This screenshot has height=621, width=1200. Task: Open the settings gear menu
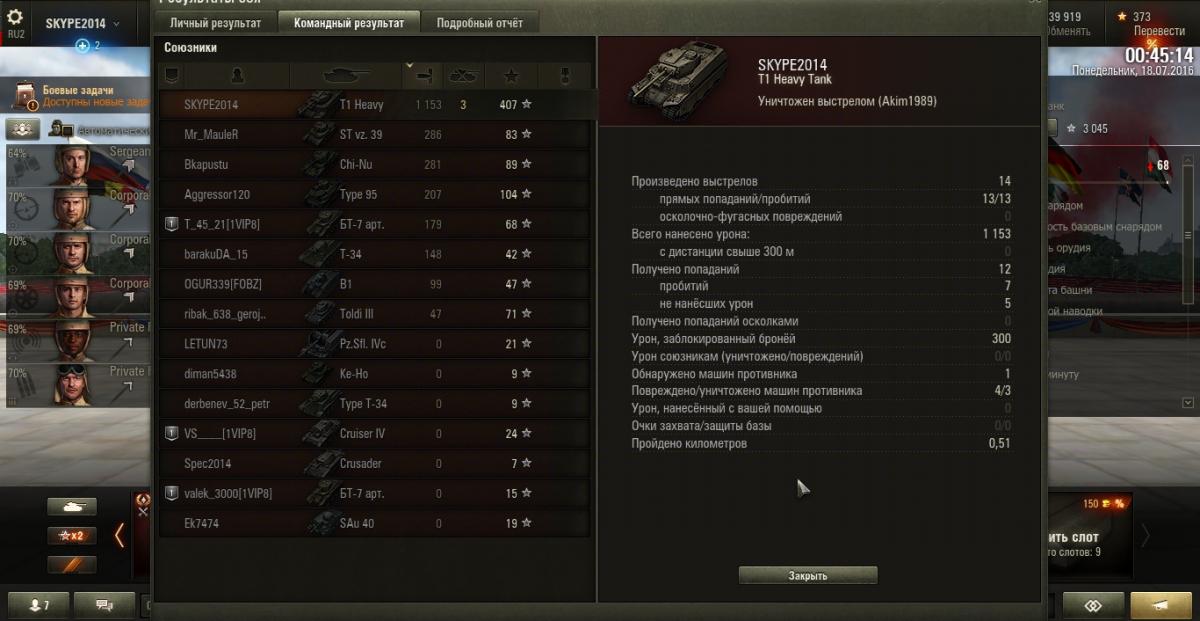click(x=15, y=17)
